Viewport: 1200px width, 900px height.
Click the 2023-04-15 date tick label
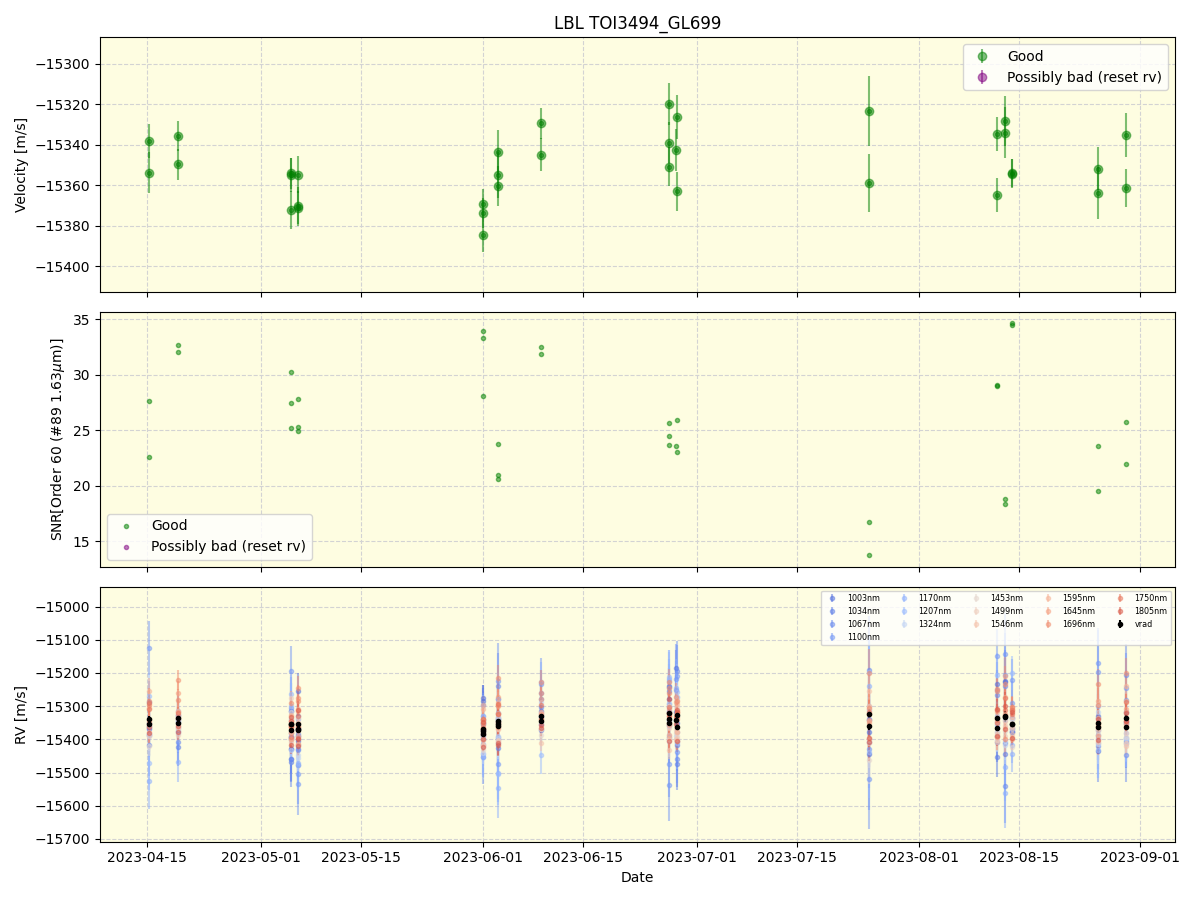(x=148, y=857)
